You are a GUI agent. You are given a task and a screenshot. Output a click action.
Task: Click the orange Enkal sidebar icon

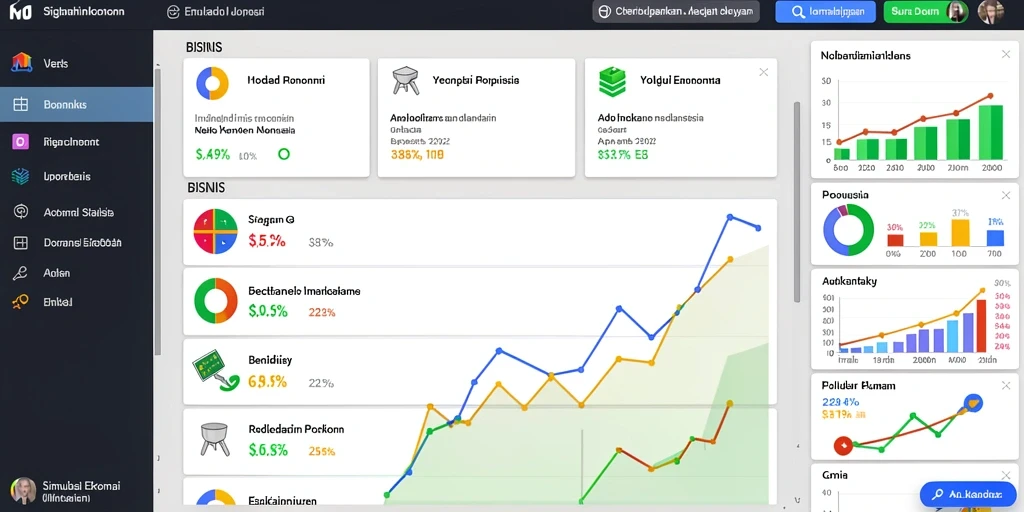click(x=20, y=302)
